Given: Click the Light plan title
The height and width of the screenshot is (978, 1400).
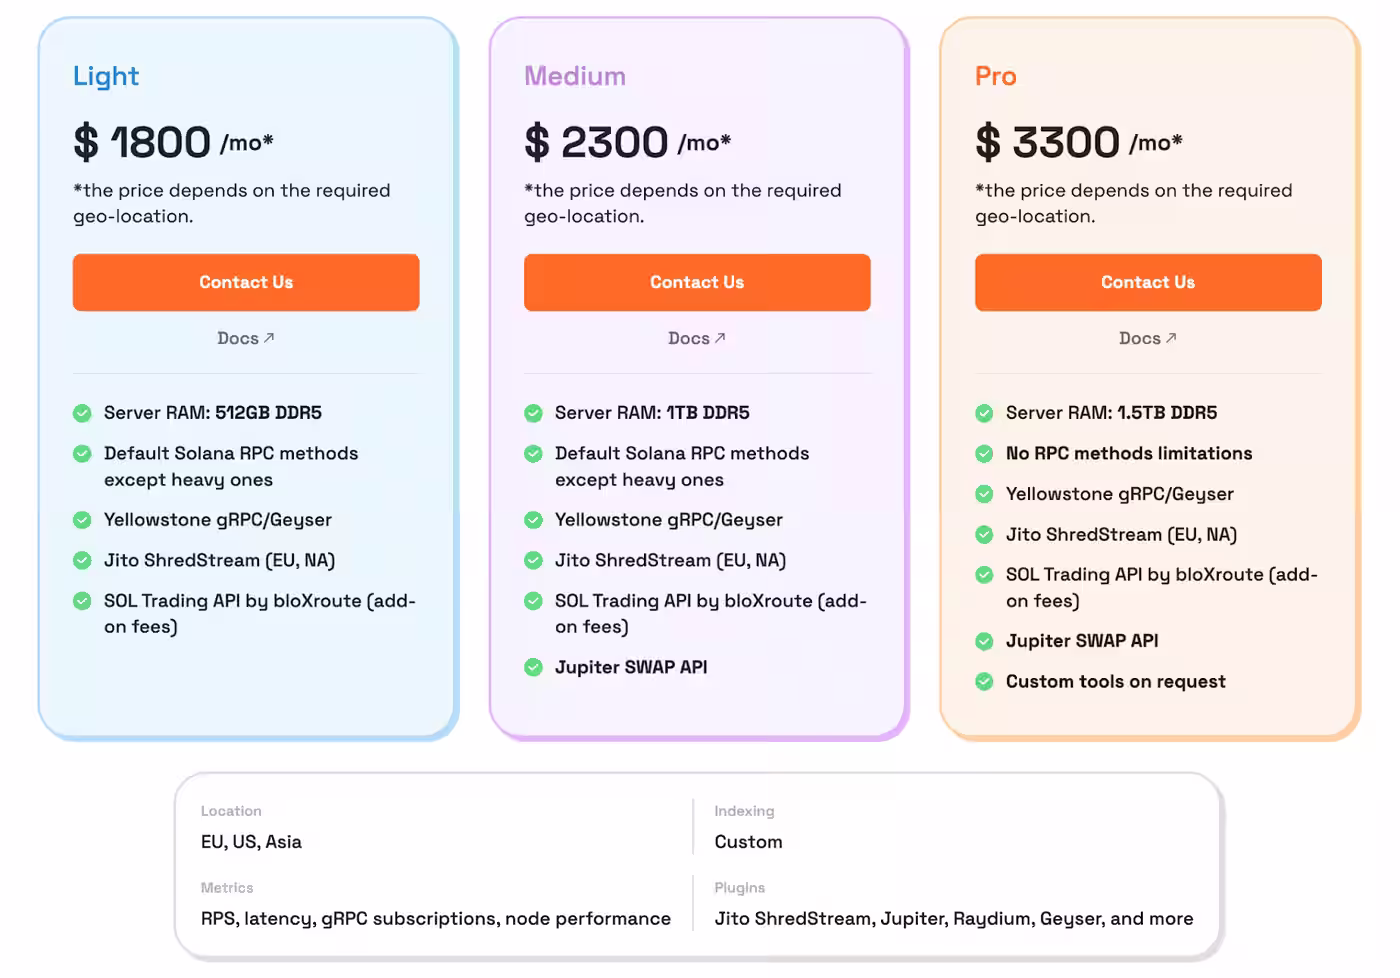Looking at the screenshot, I should point(106,76).
